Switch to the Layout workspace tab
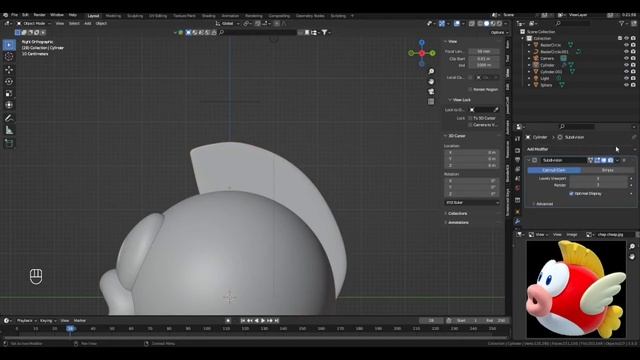 [x=93, y=16]
